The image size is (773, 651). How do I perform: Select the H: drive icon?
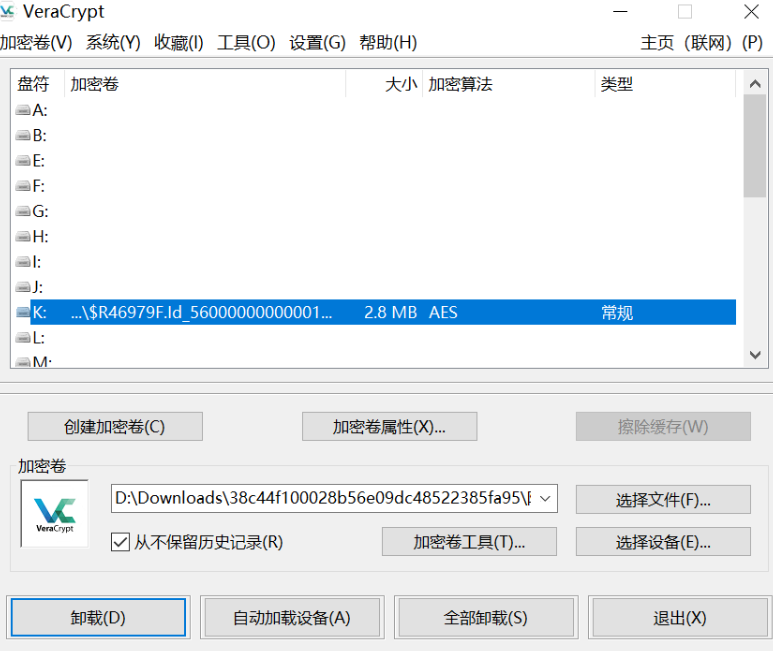23,237
